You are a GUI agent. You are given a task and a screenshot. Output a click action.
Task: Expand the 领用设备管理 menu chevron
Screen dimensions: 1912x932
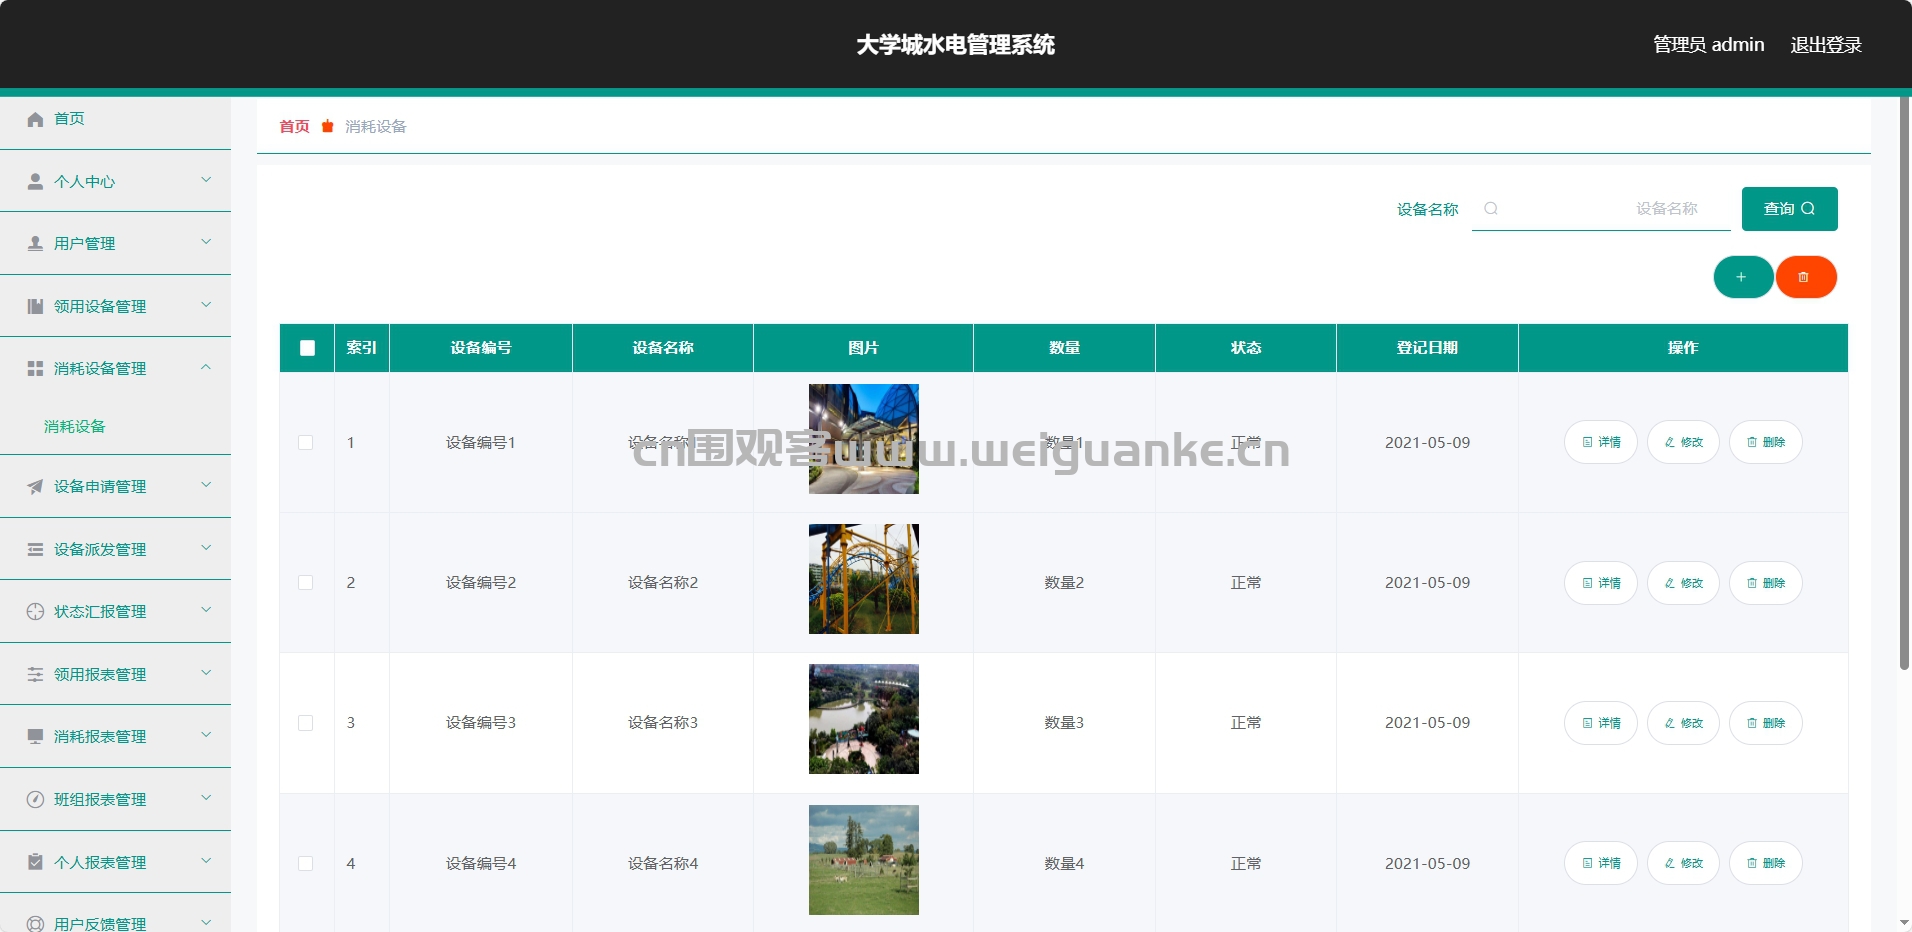tap(206, 305)
